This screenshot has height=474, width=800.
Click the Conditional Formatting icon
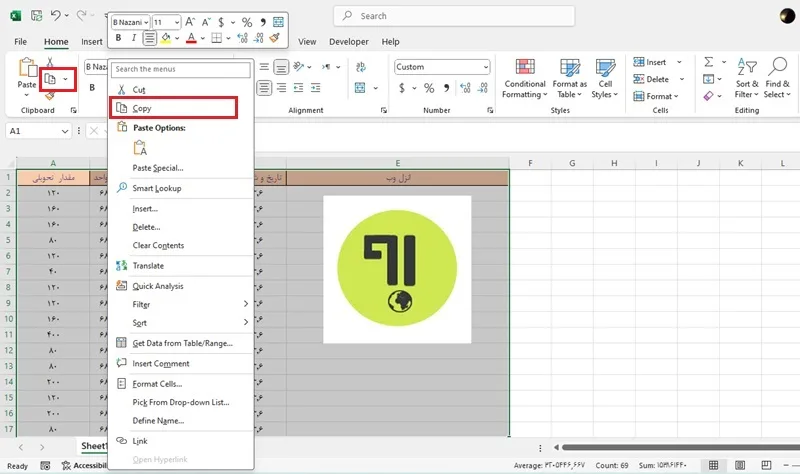coord(524,67)
